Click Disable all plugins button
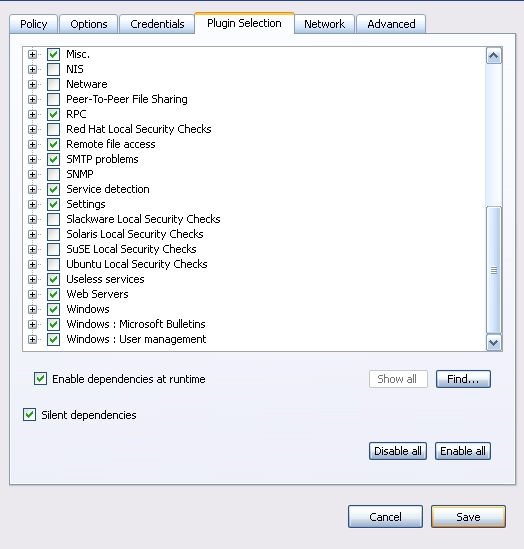 [x=398, y=451]
